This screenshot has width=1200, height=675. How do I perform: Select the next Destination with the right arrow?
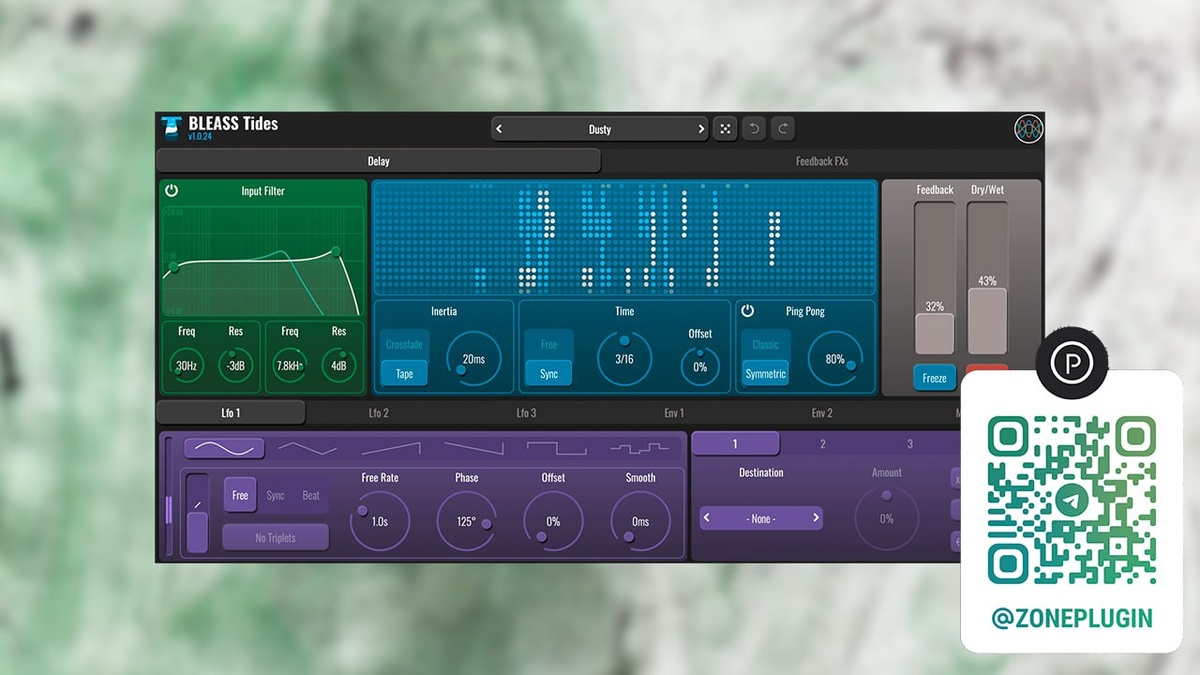tap(815, 518)
